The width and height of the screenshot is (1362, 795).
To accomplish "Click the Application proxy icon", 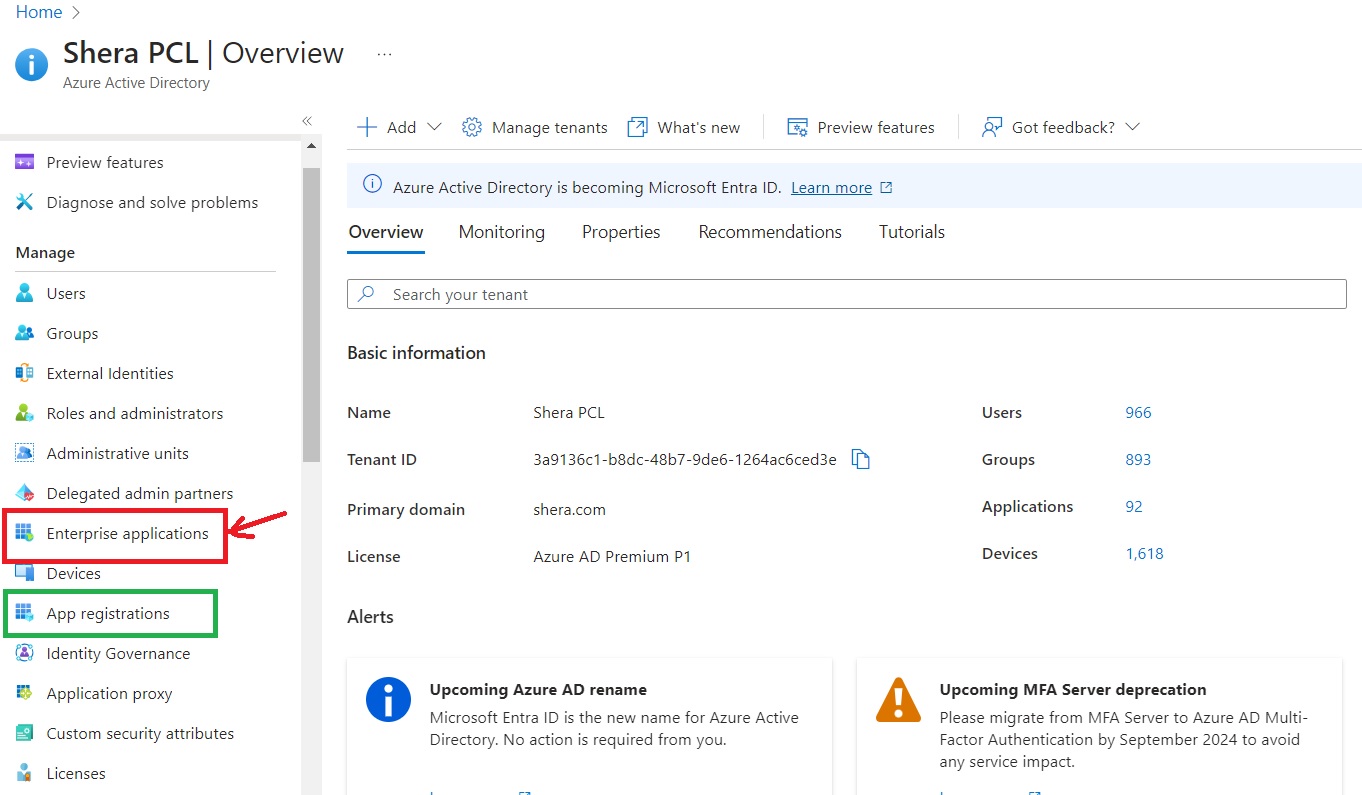I will pyautogui.click(x=25, y=693).
